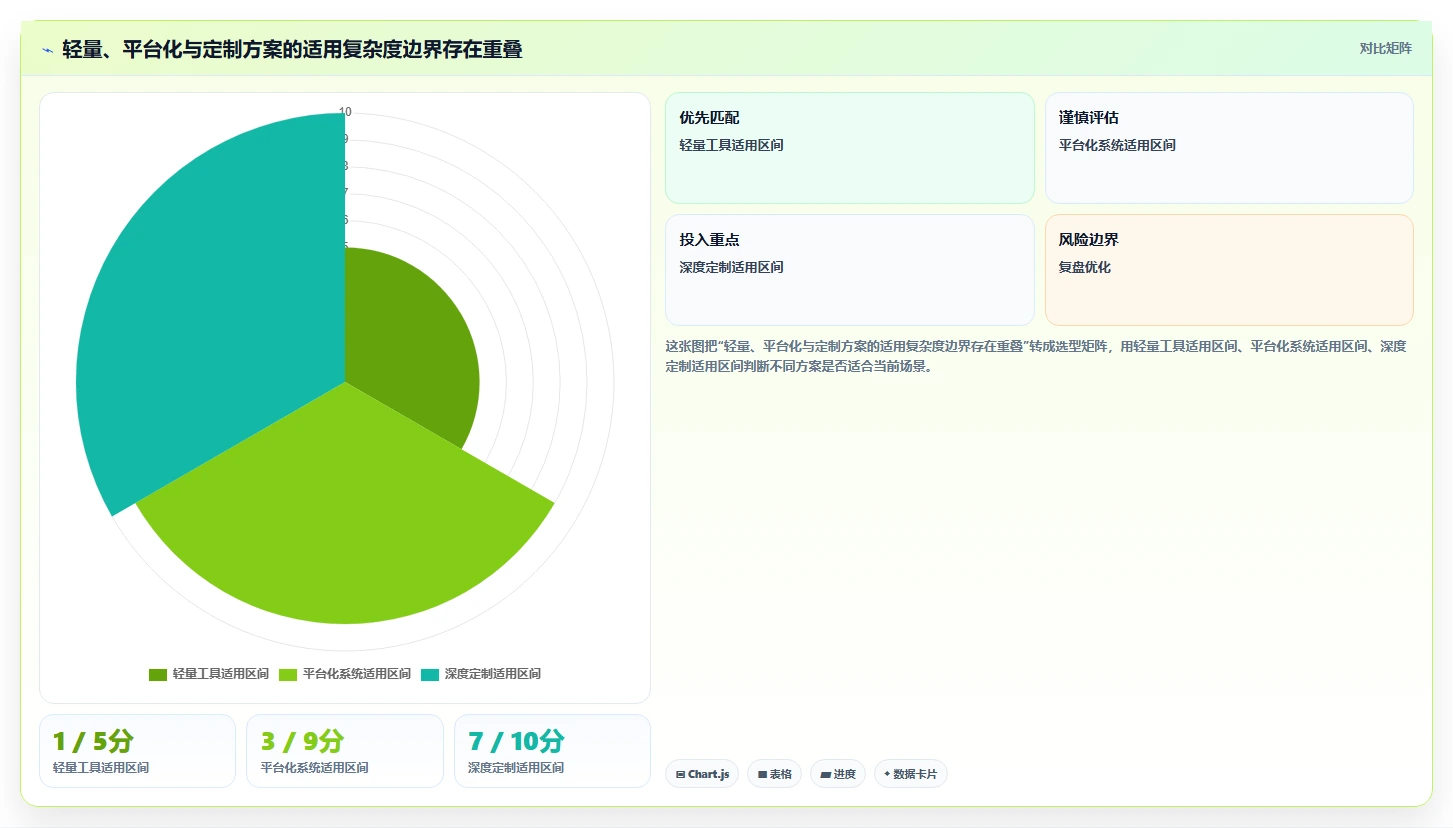Click the 表格 tag

tap(774, 774)
